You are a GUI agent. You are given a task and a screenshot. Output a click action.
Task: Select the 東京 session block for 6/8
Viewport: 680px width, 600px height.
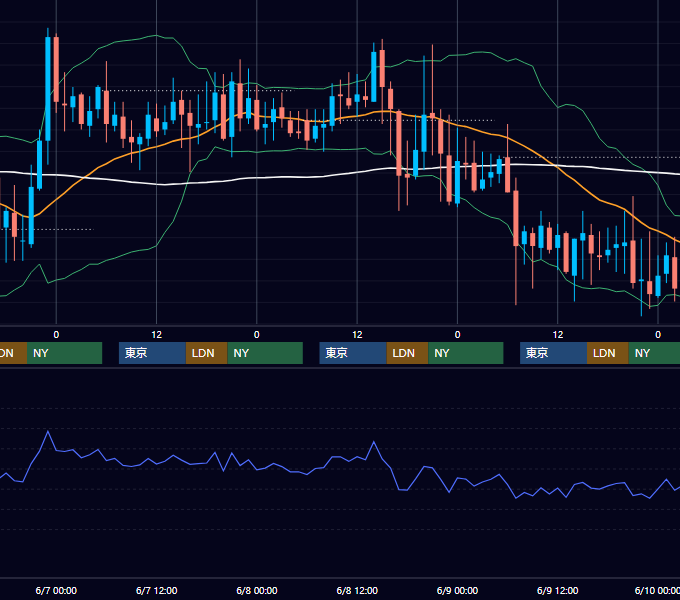(353, 353)
